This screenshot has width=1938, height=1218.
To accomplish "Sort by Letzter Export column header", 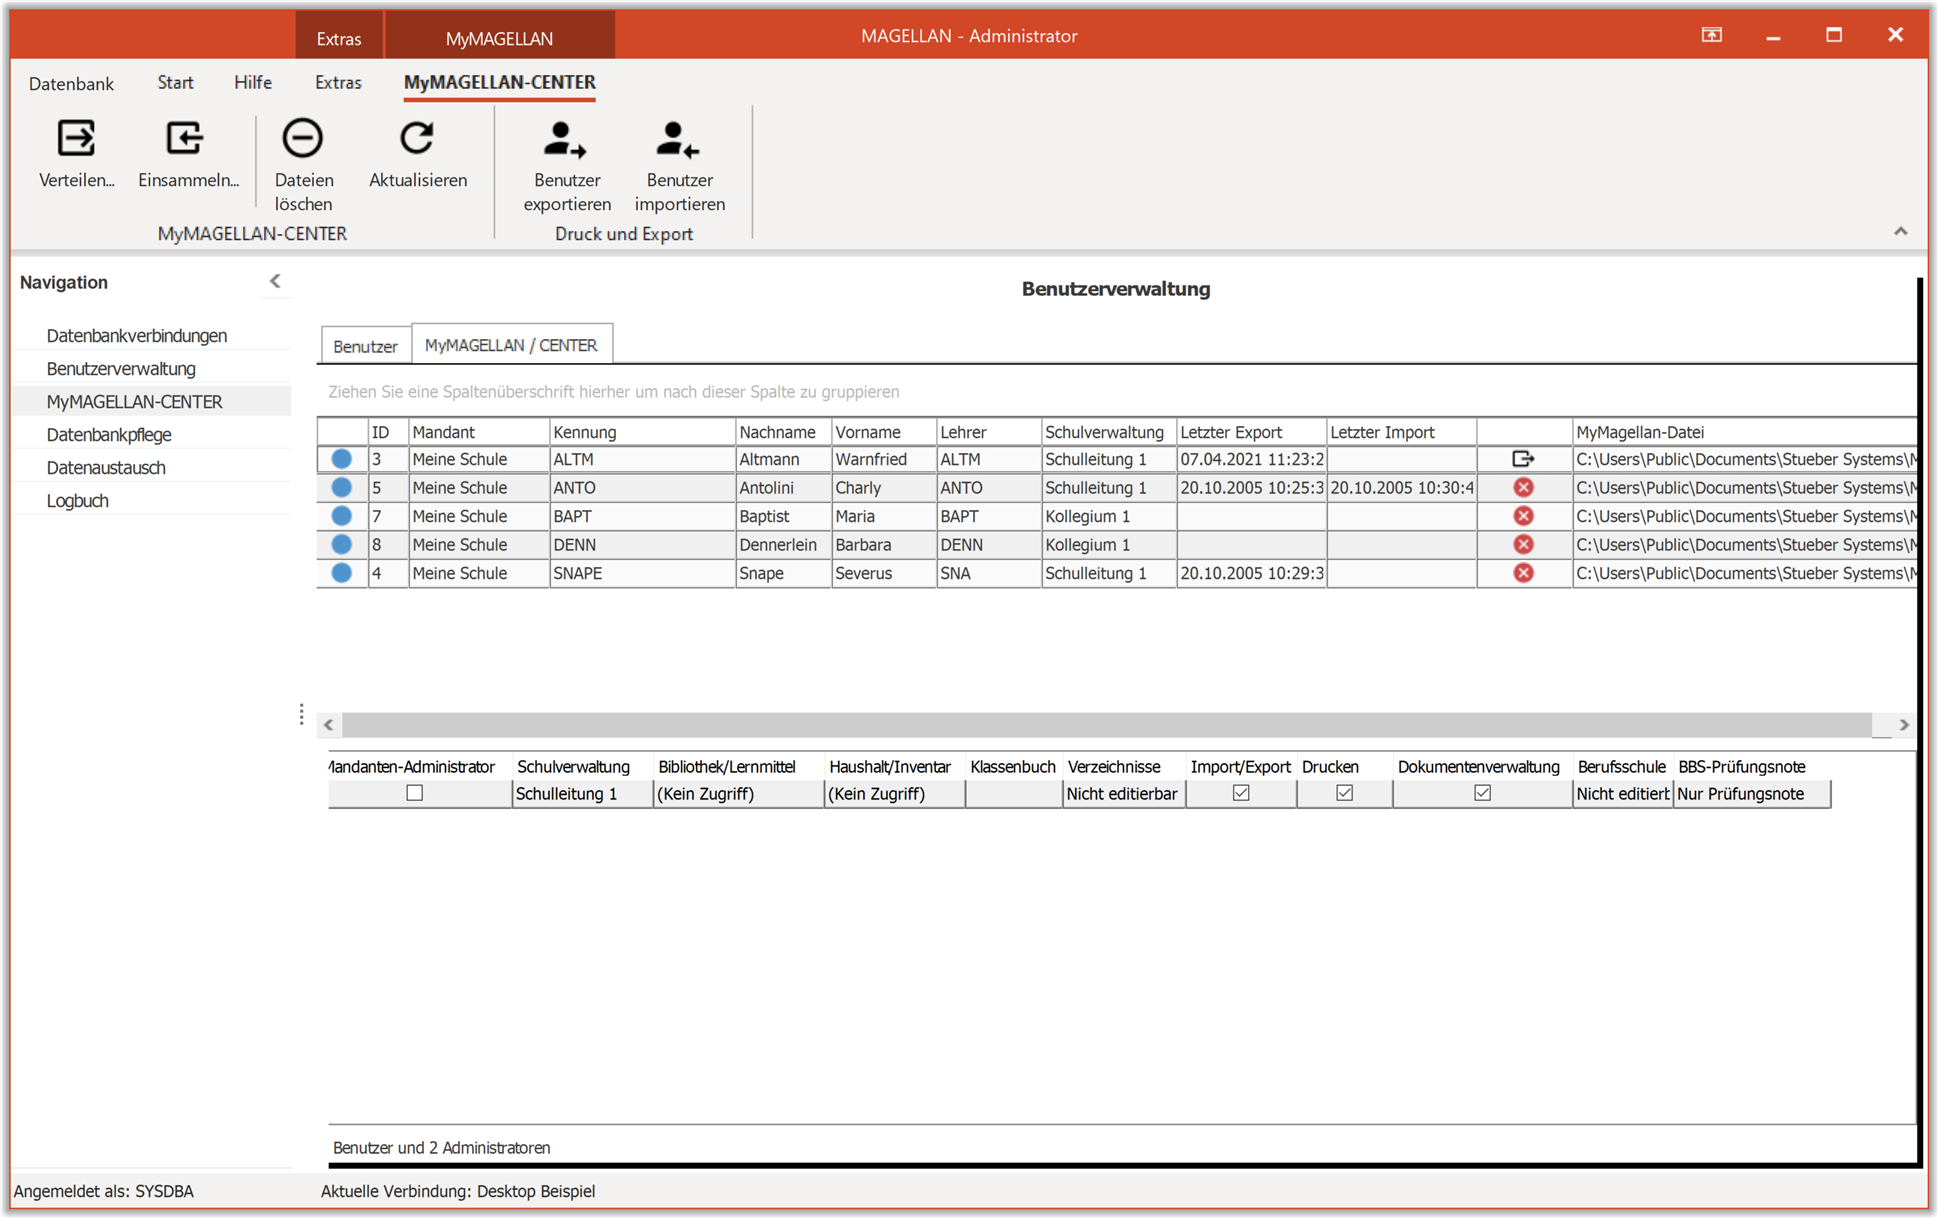I will 1251,432.
